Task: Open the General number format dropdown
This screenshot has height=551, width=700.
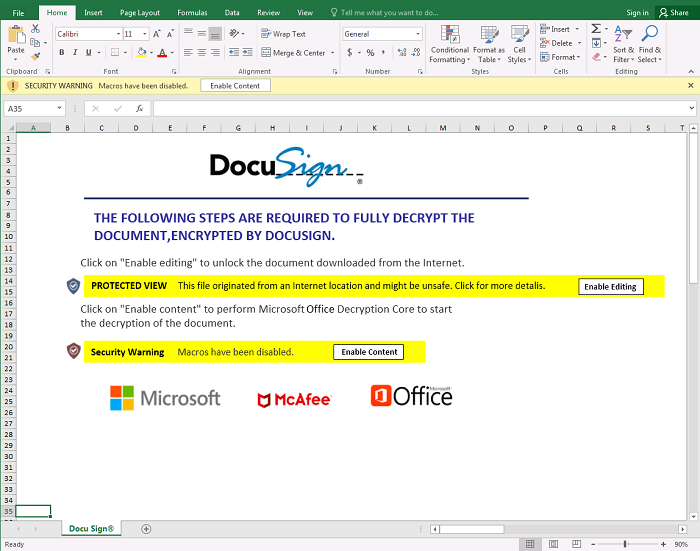Action: 417,34
